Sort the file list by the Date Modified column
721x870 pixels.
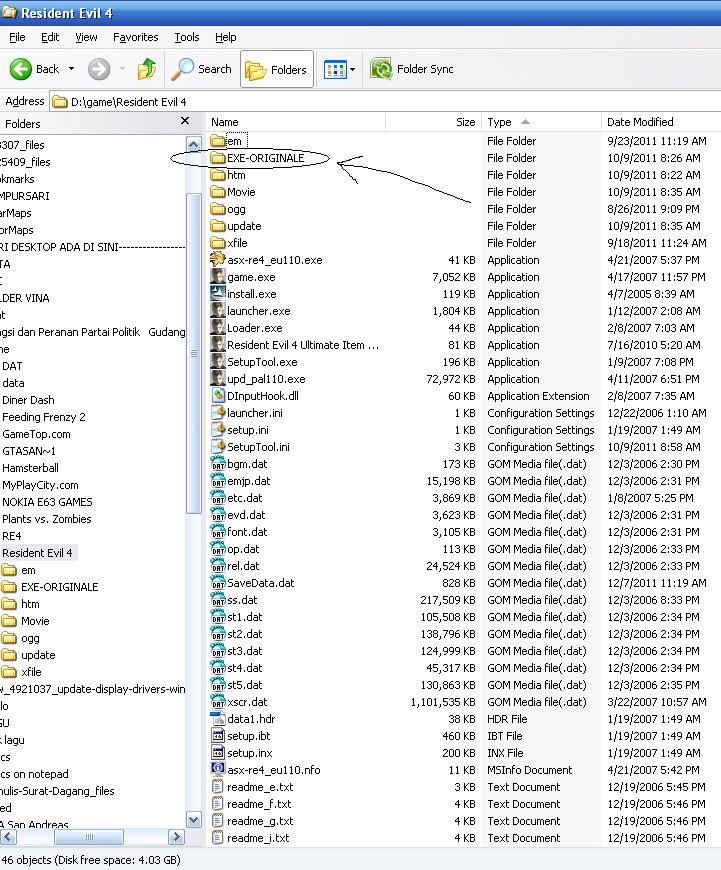(x=661, y=122)
